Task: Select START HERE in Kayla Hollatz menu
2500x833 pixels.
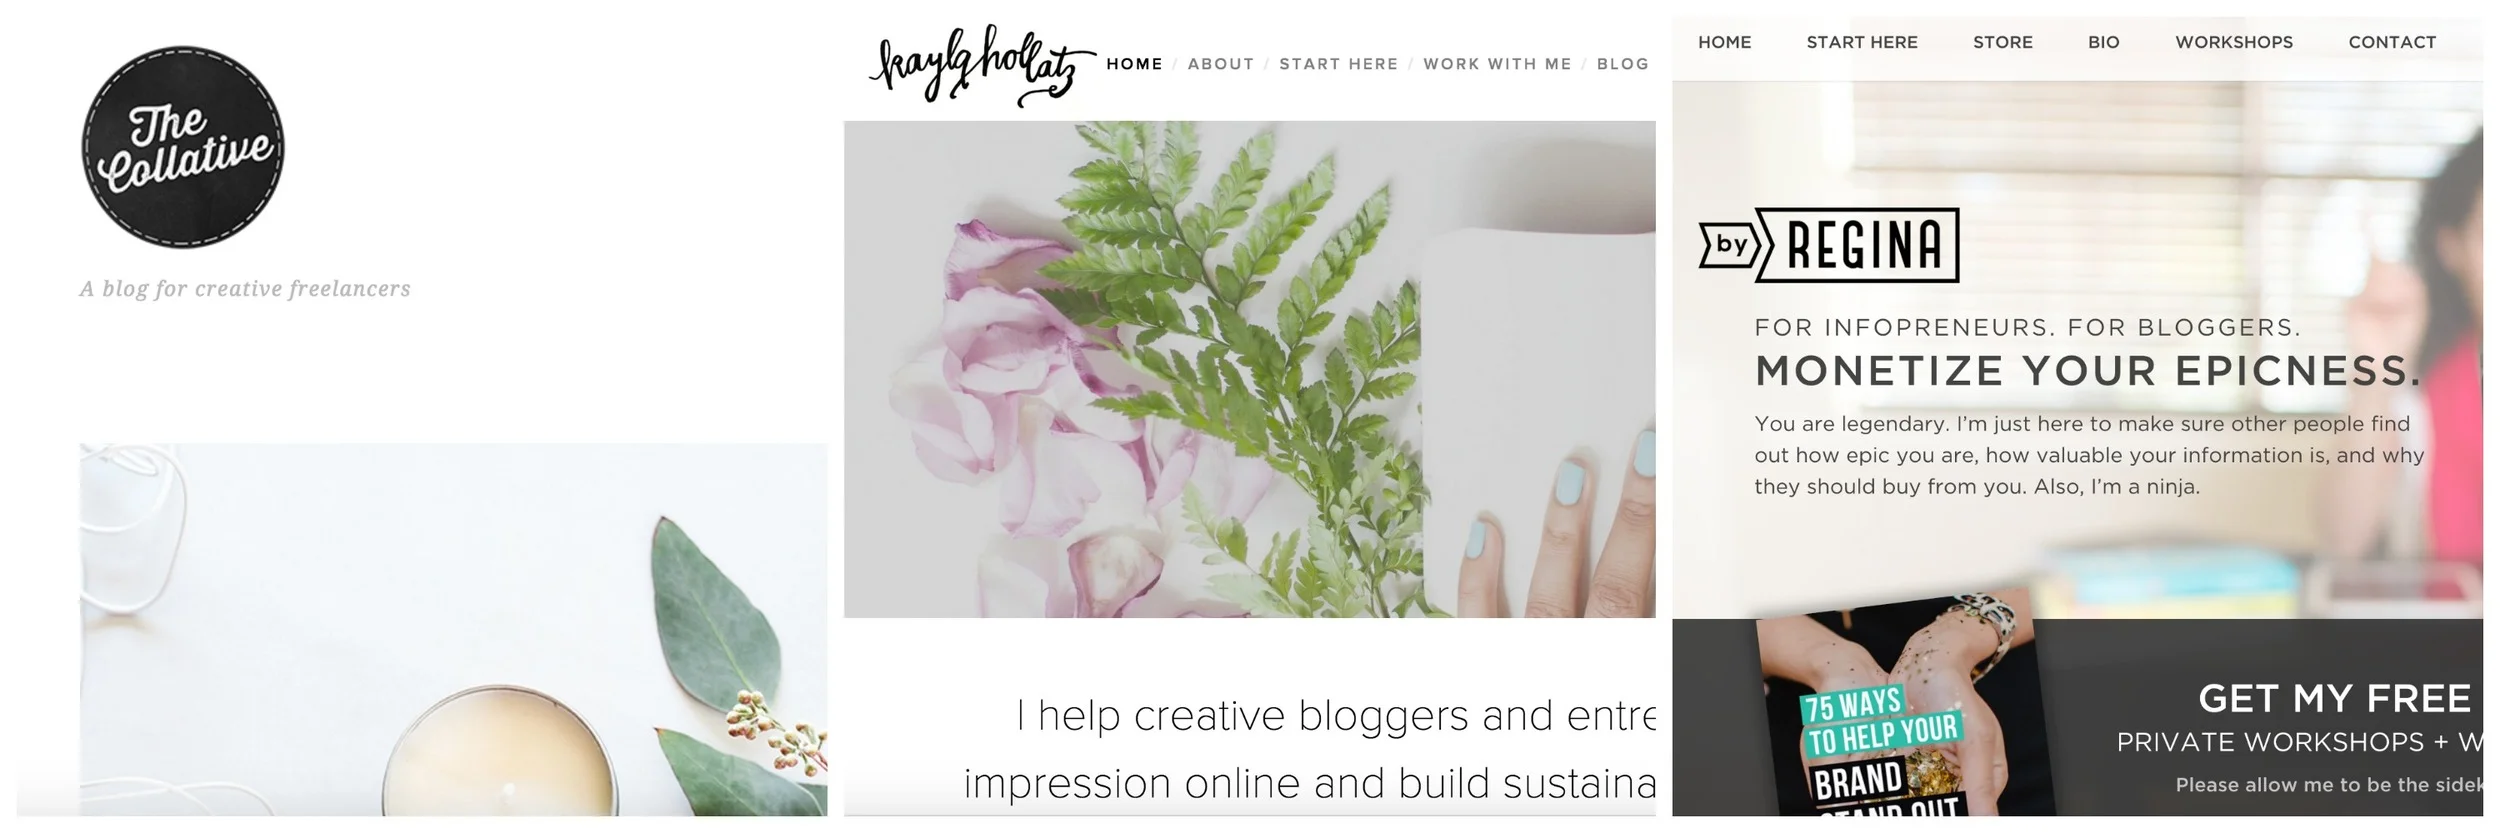Action: pyautogui.click(x=1338, y=64)
